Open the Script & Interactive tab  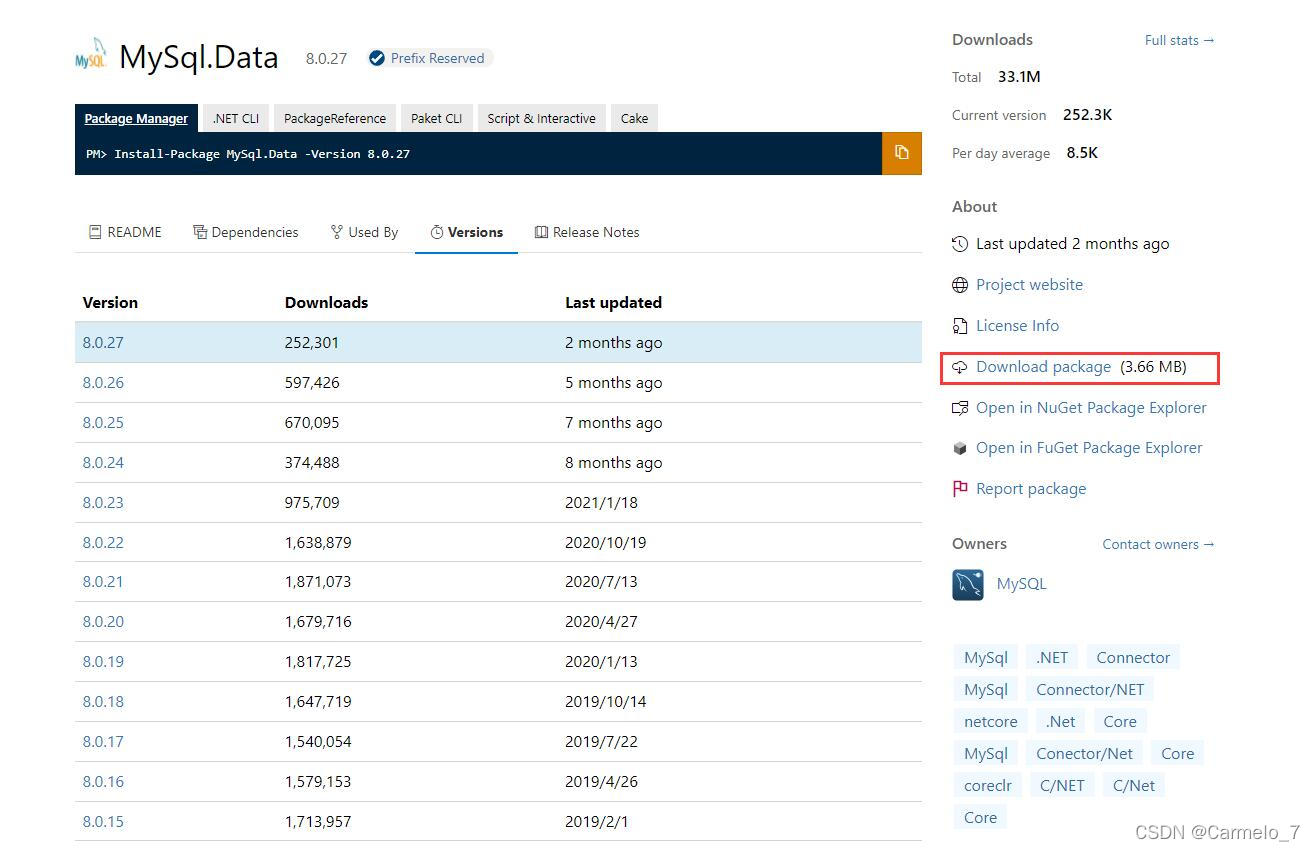click(541, 118)
